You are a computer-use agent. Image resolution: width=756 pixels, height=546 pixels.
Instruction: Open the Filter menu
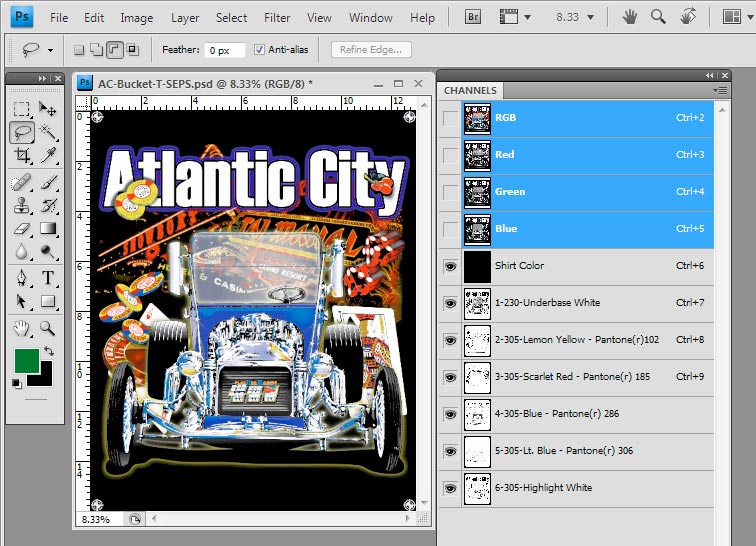277,17
